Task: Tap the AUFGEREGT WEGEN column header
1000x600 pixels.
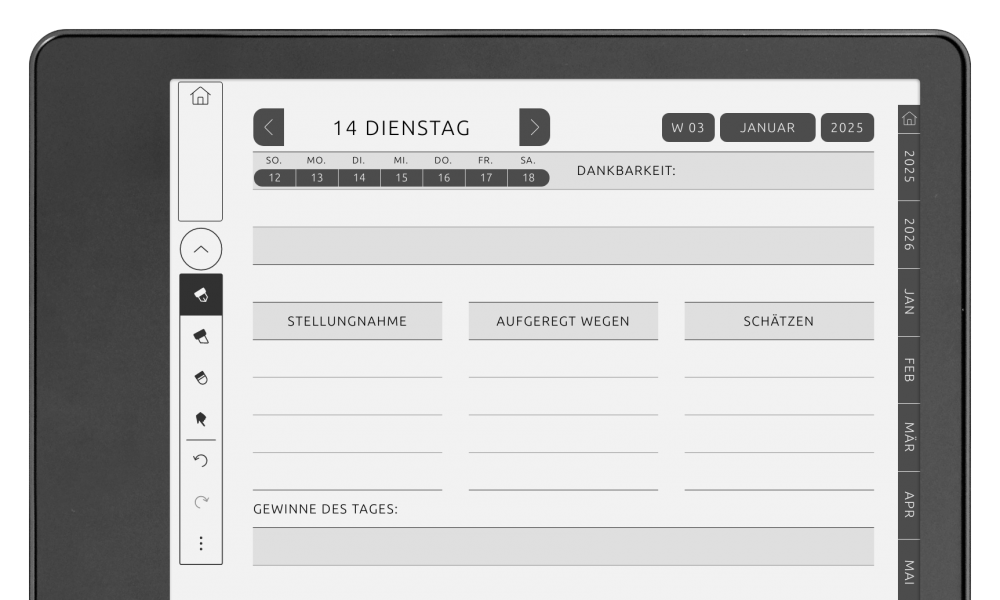Action: point(563,321)
